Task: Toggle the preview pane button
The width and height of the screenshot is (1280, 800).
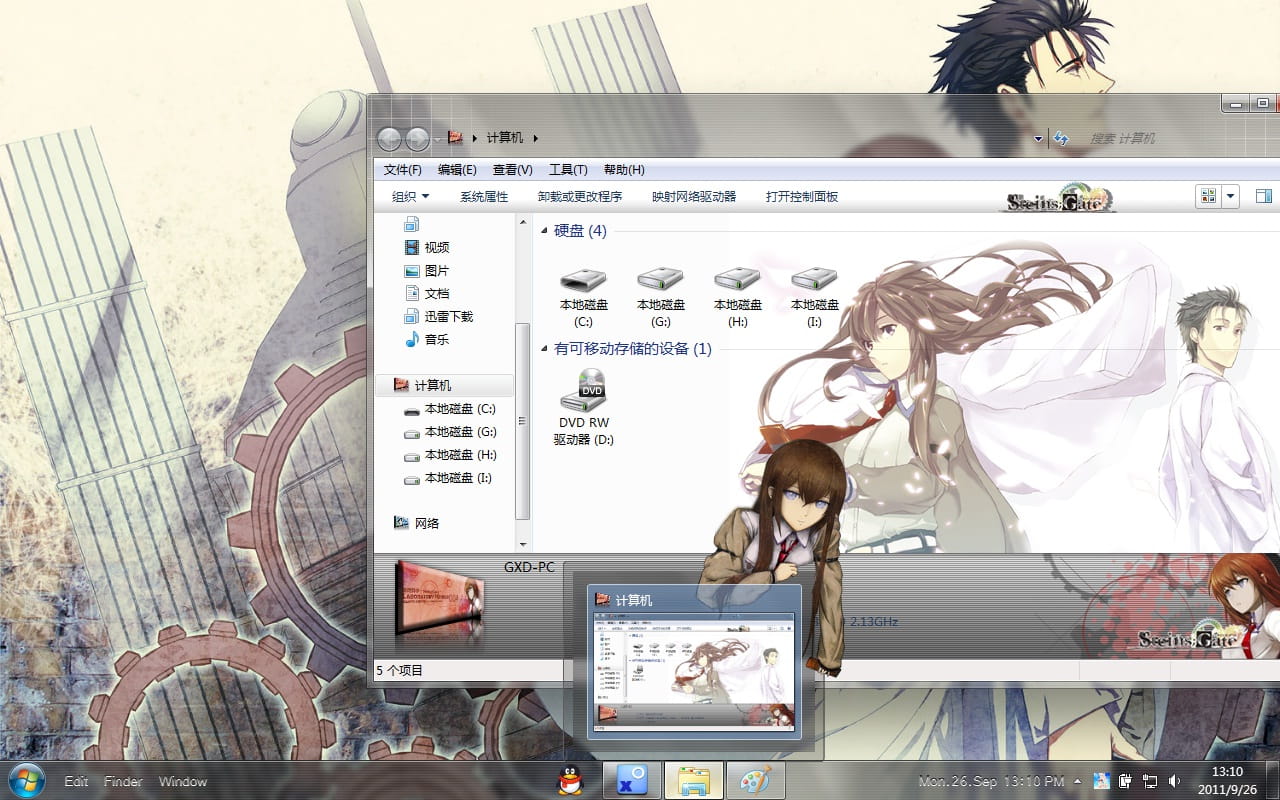Action: (1263, 197)
